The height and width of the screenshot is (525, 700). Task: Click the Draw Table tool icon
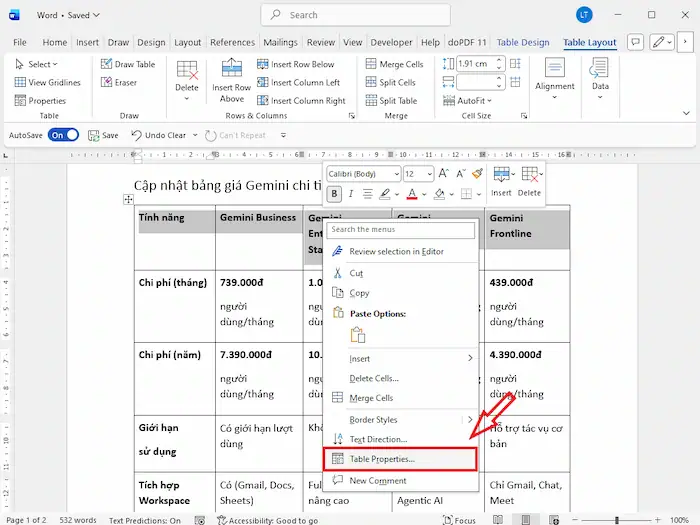106,65
